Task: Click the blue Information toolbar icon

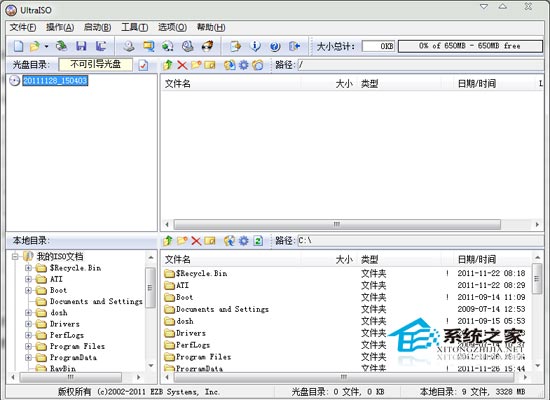Action: 255,46
